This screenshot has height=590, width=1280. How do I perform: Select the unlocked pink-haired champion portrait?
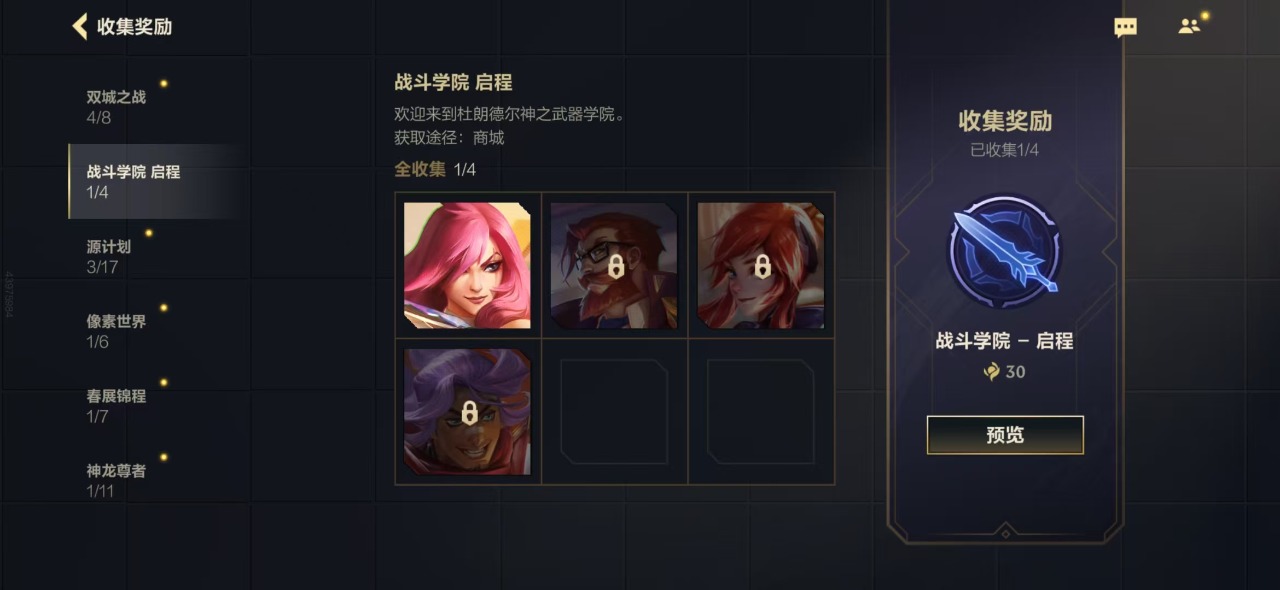click(468, 266)
